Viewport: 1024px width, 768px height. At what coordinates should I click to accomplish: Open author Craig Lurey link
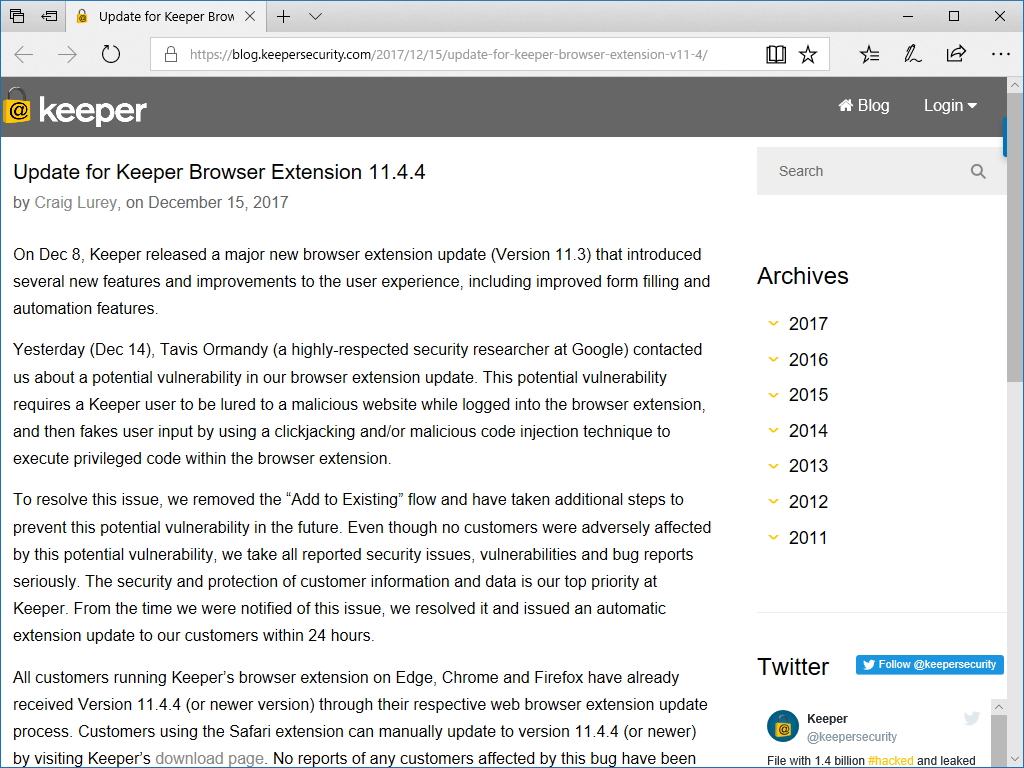click(75, 202)
